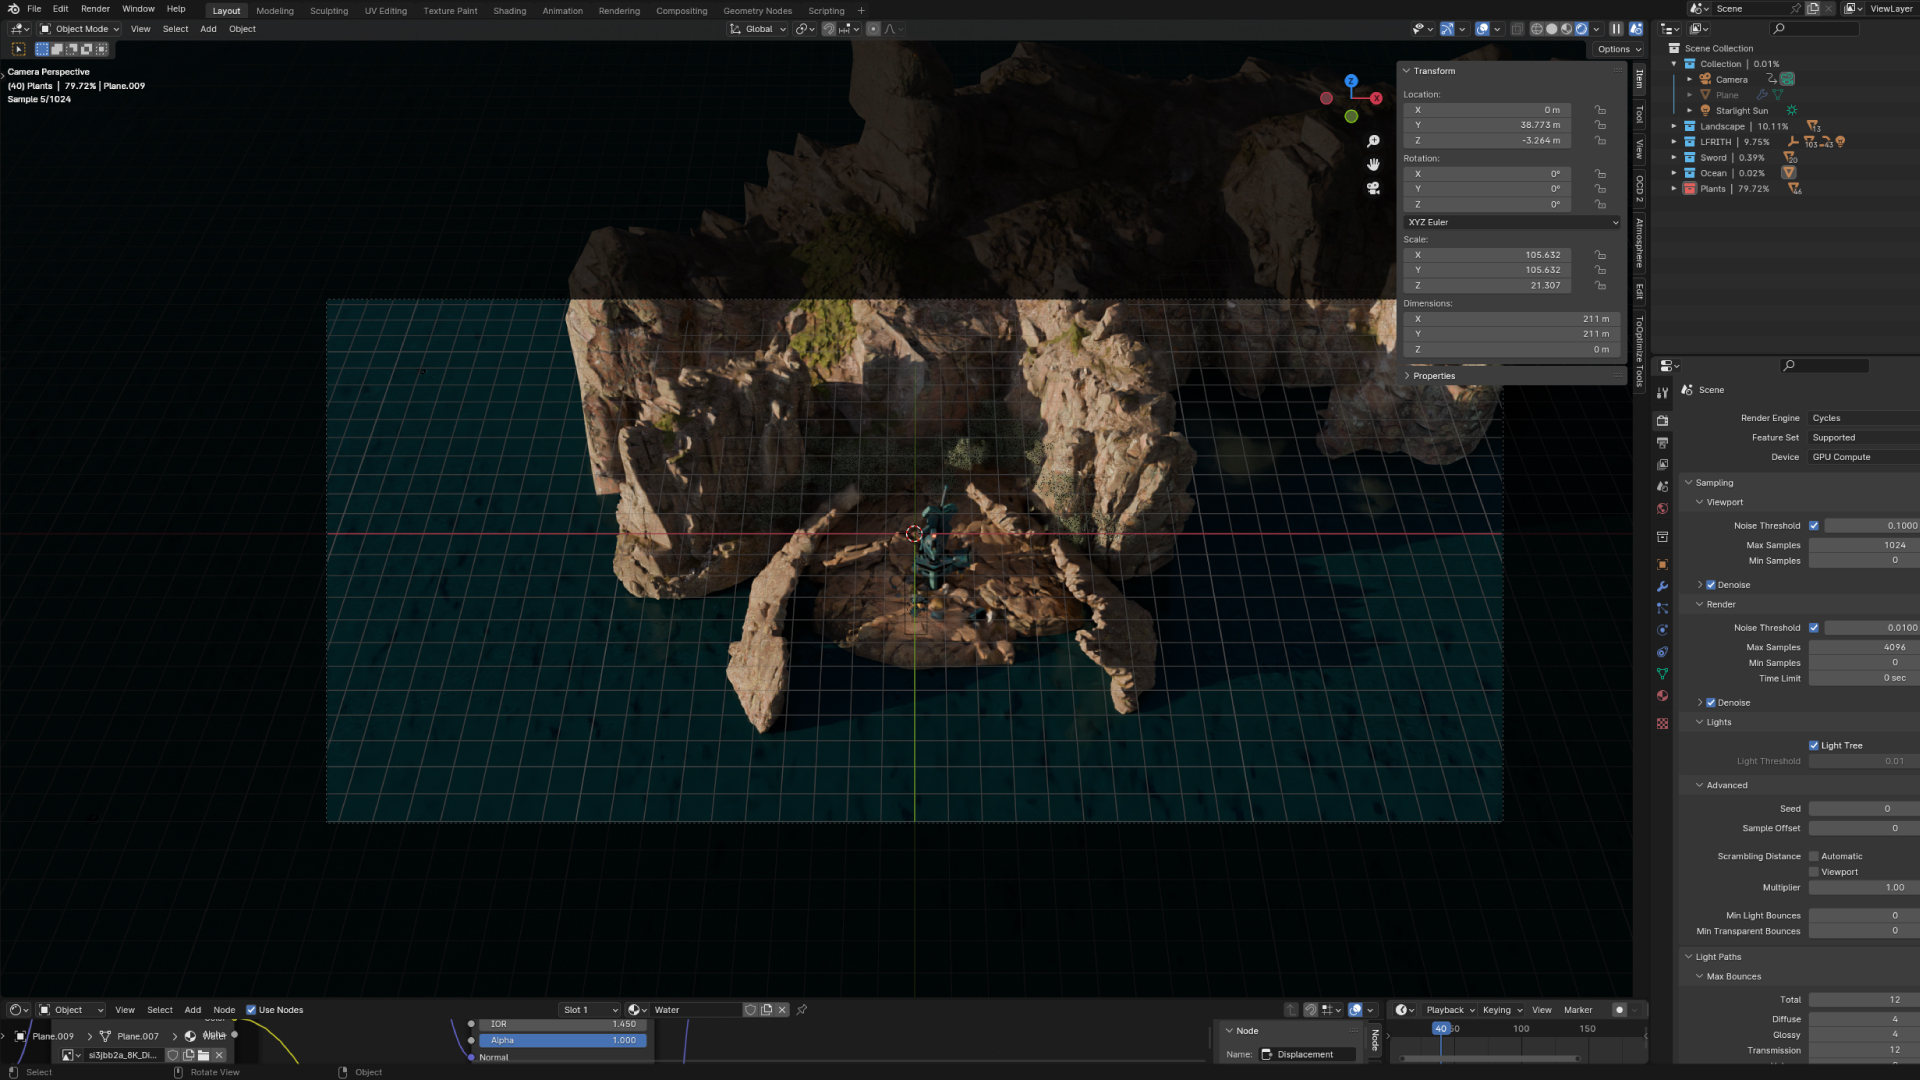The image size is (1920, 1080).
Task: Open the Render menu
Action: tap(95, 9)
